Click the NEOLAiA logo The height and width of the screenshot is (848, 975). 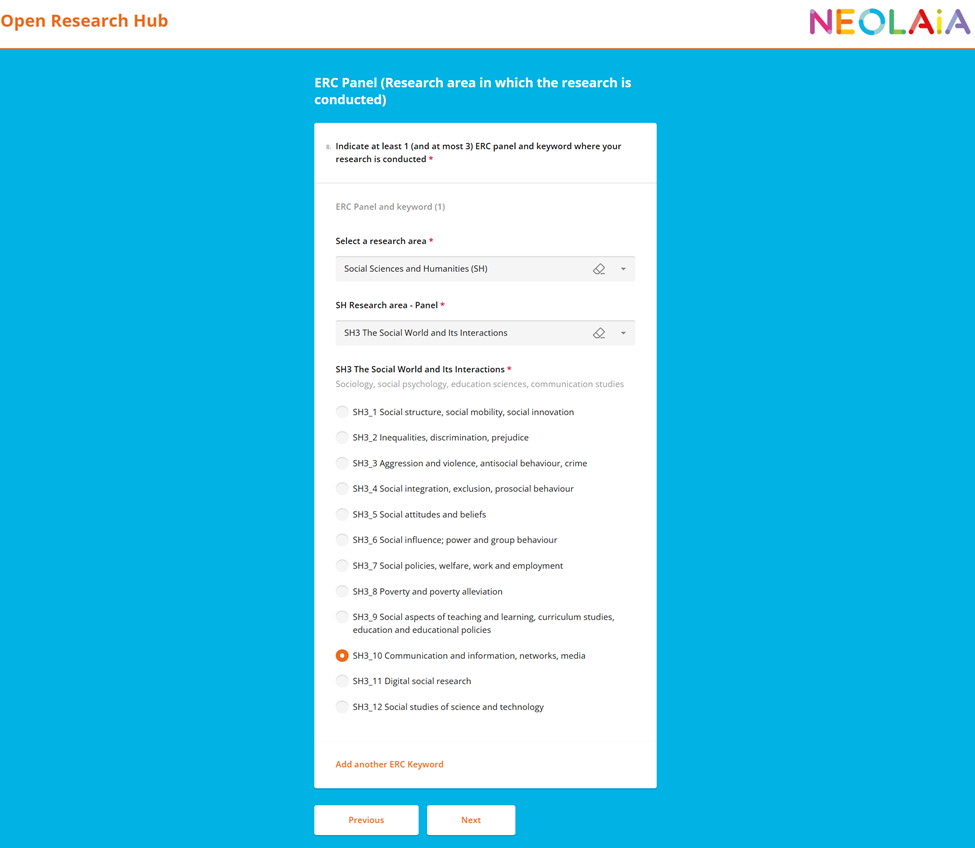pos(889,22)
